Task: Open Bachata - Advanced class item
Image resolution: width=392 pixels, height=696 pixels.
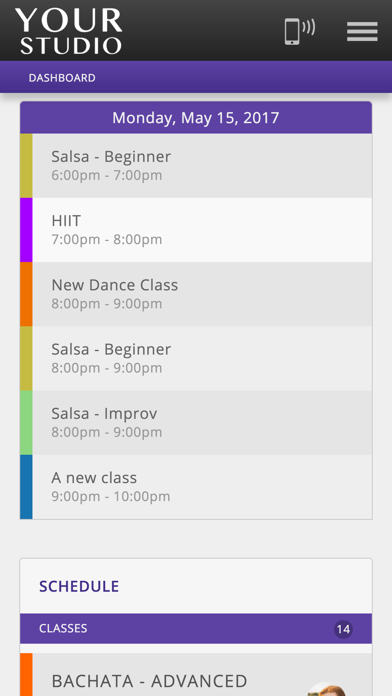Action: tap(196, 675)
